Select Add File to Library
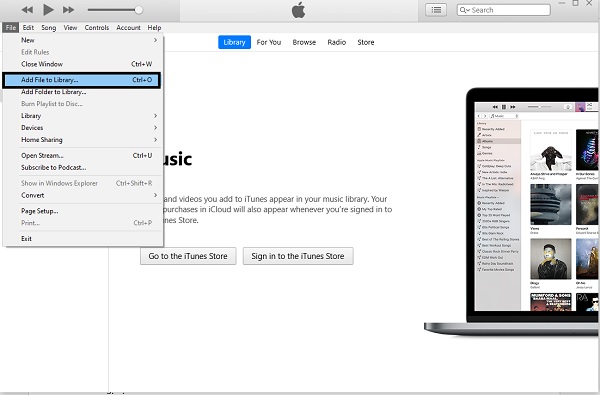Viewport: 600px width, 395px height. 82,80
